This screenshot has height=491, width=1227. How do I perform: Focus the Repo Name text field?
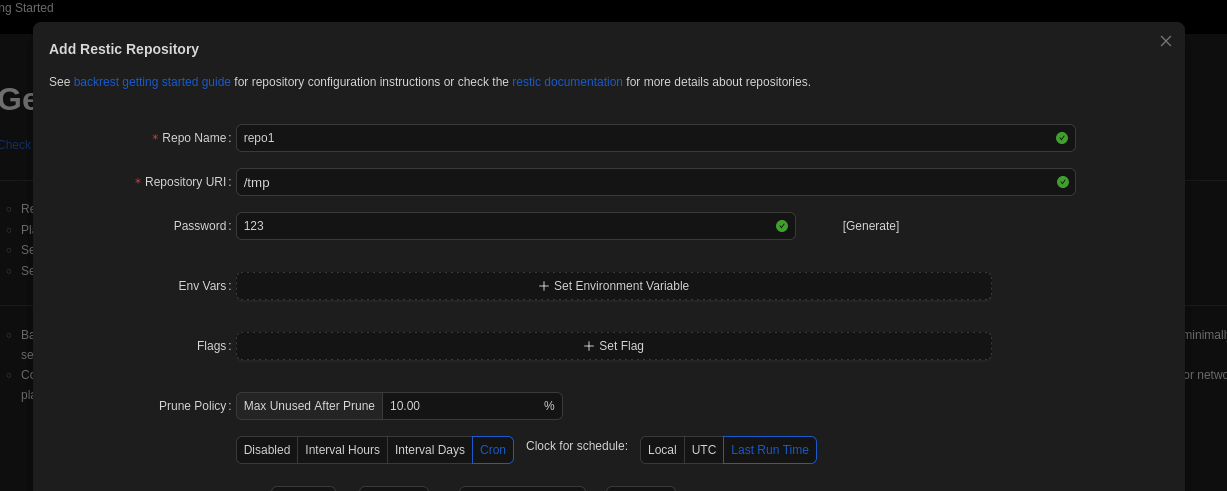coord(640,138)
